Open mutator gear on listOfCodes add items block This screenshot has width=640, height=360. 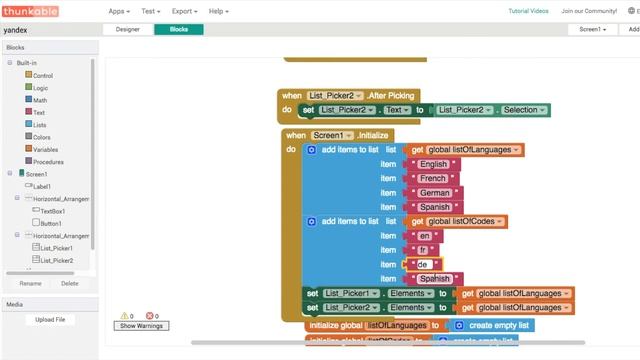pos(311,222)
